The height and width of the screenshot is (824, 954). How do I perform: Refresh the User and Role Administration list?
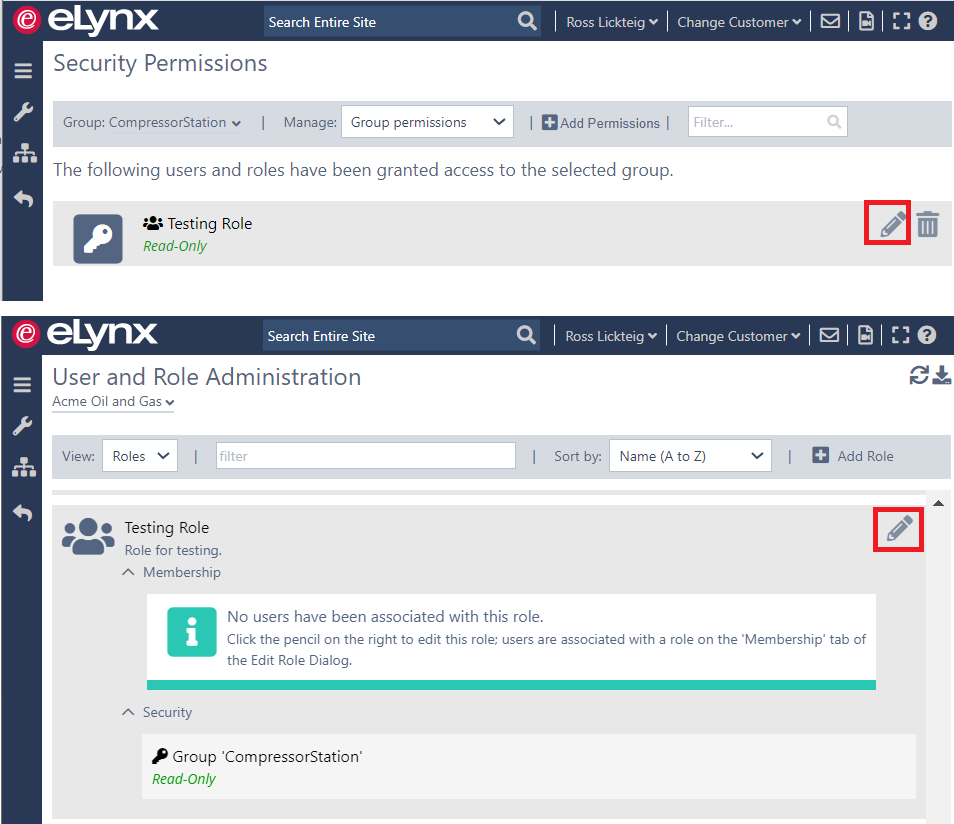(x=919, y=375)
